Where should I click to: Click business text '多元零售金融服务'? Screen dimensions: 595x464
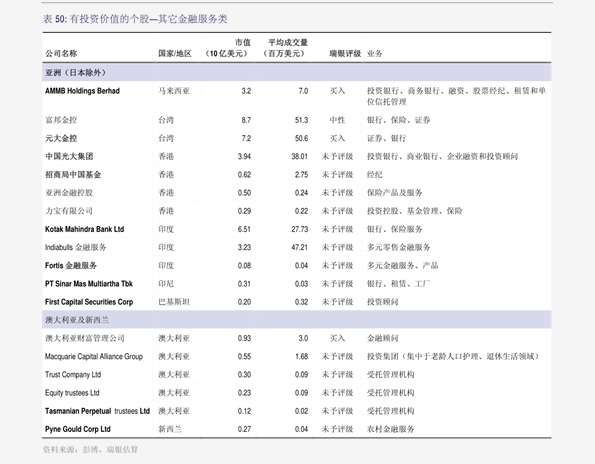(x=398, y=247)
